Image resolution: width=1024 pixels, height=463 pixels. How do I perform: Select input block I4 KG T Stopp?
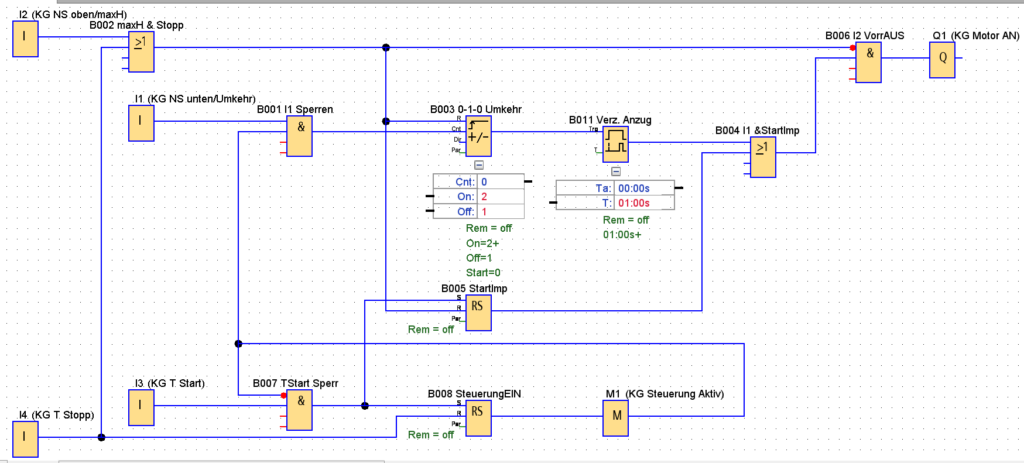coord(25,438)
